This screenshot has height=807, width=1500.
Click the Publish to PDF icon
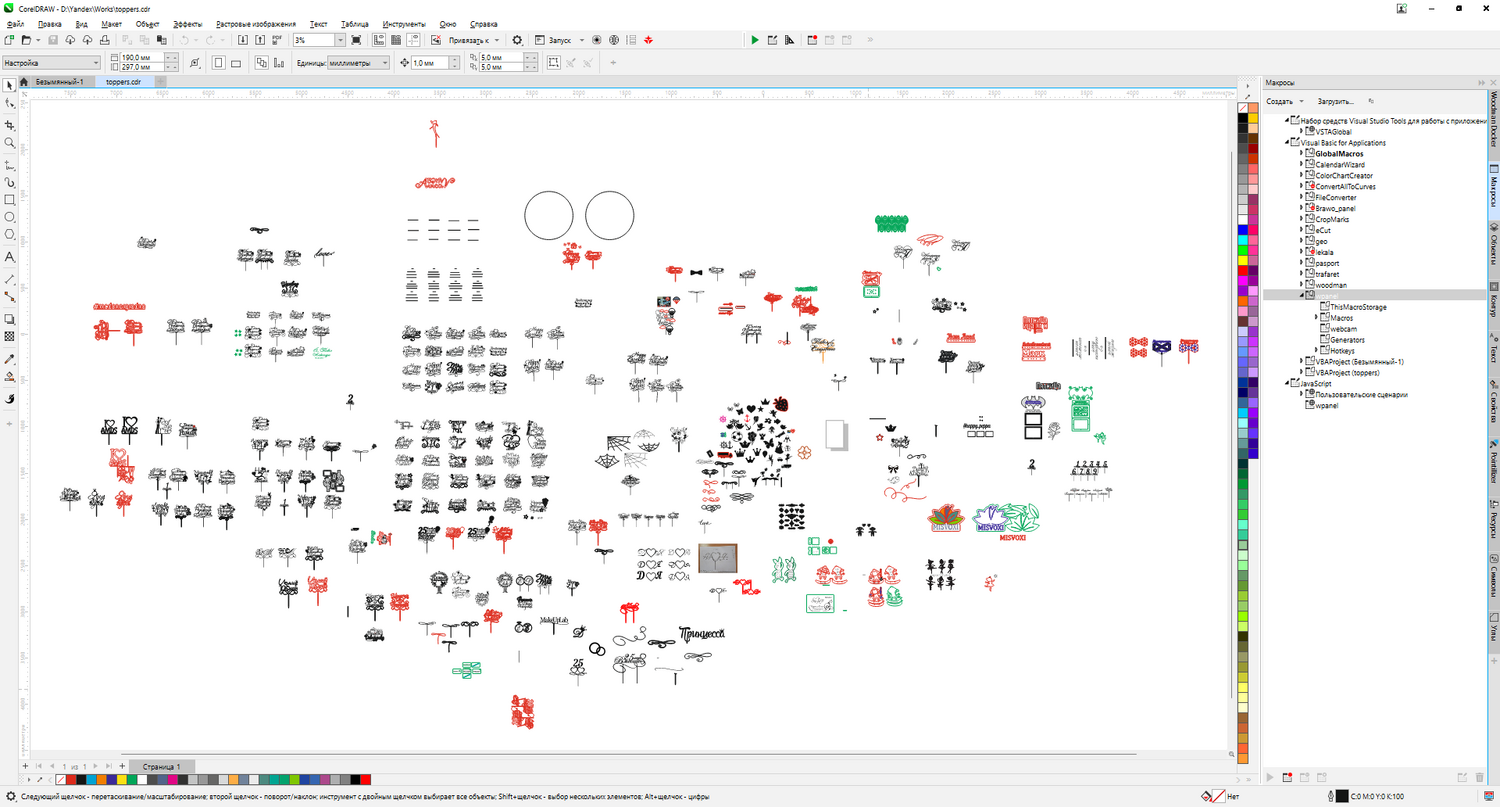click(x=278, y=40)
